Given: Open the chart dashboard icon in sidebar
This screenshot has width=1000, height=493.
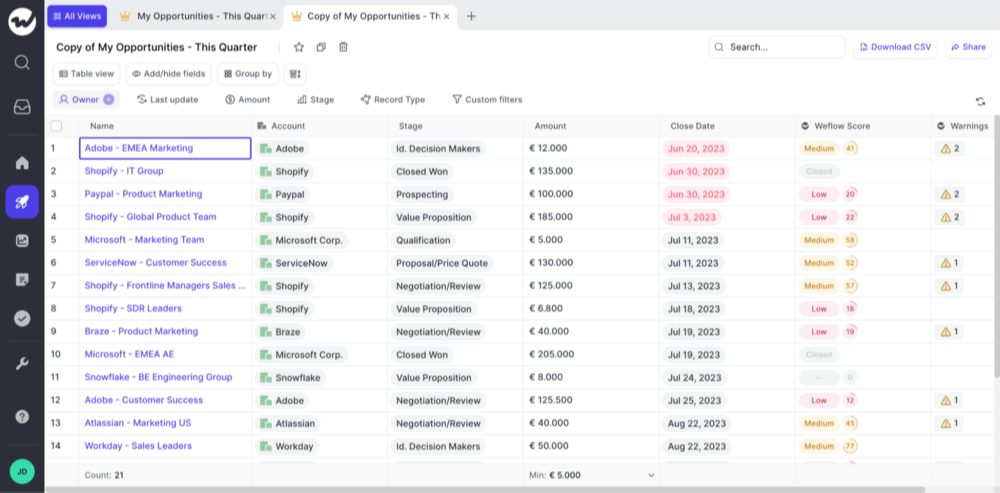Looking at the screenshot, I should (22, 240).
